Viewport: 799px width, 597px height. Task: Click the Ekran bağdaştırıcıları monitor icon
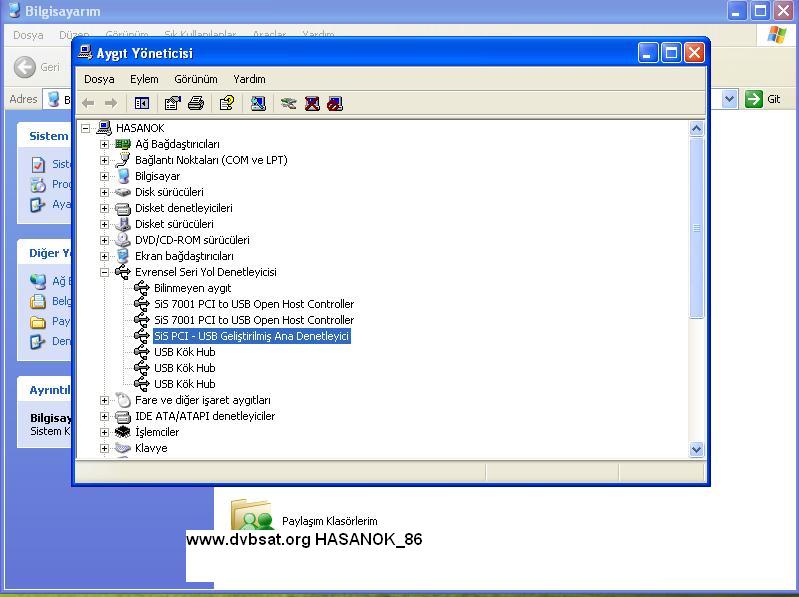[x=123, y=256]
